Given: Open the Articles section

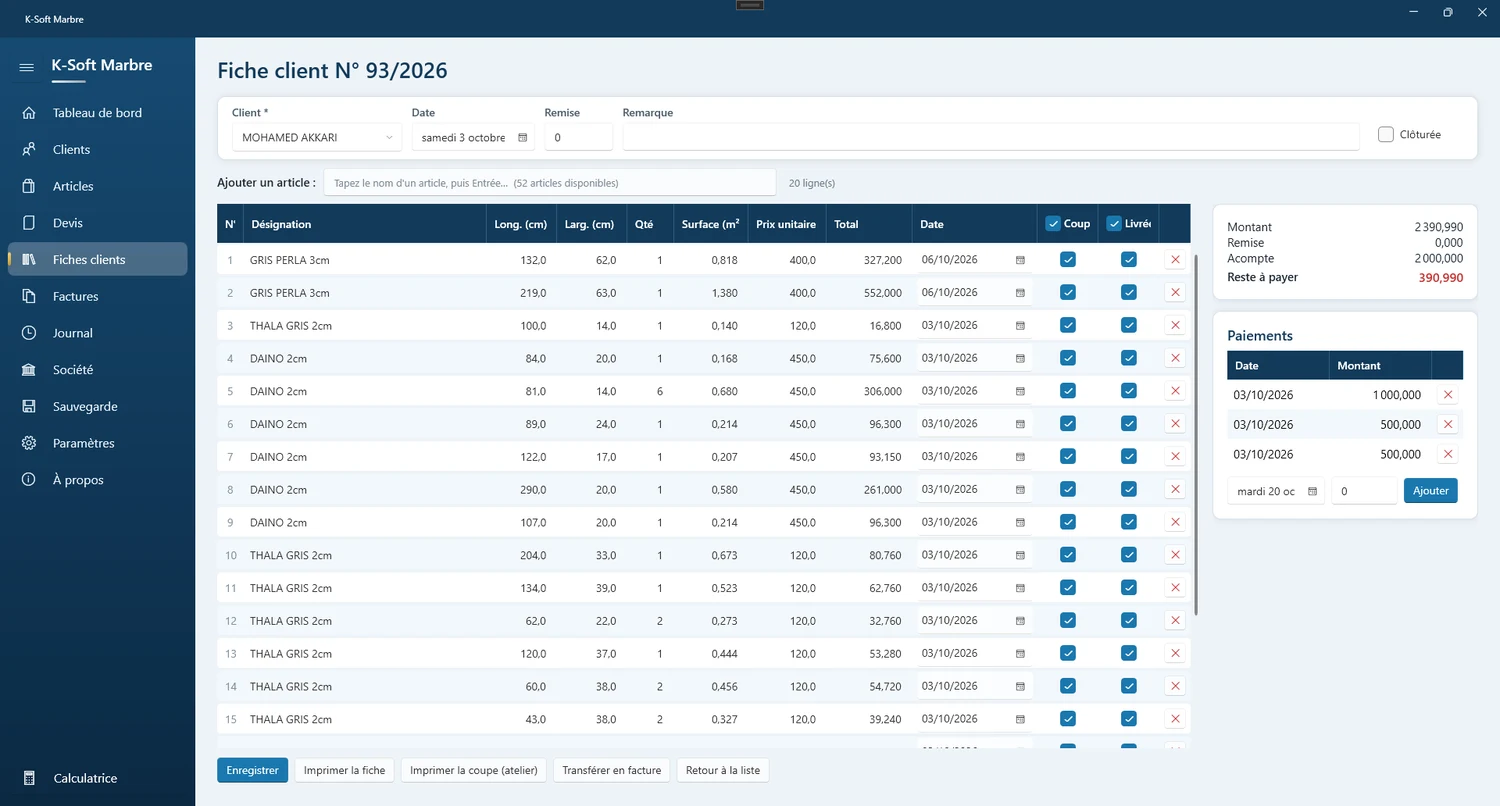Looking at the screenshot, I should coord(97,186).
